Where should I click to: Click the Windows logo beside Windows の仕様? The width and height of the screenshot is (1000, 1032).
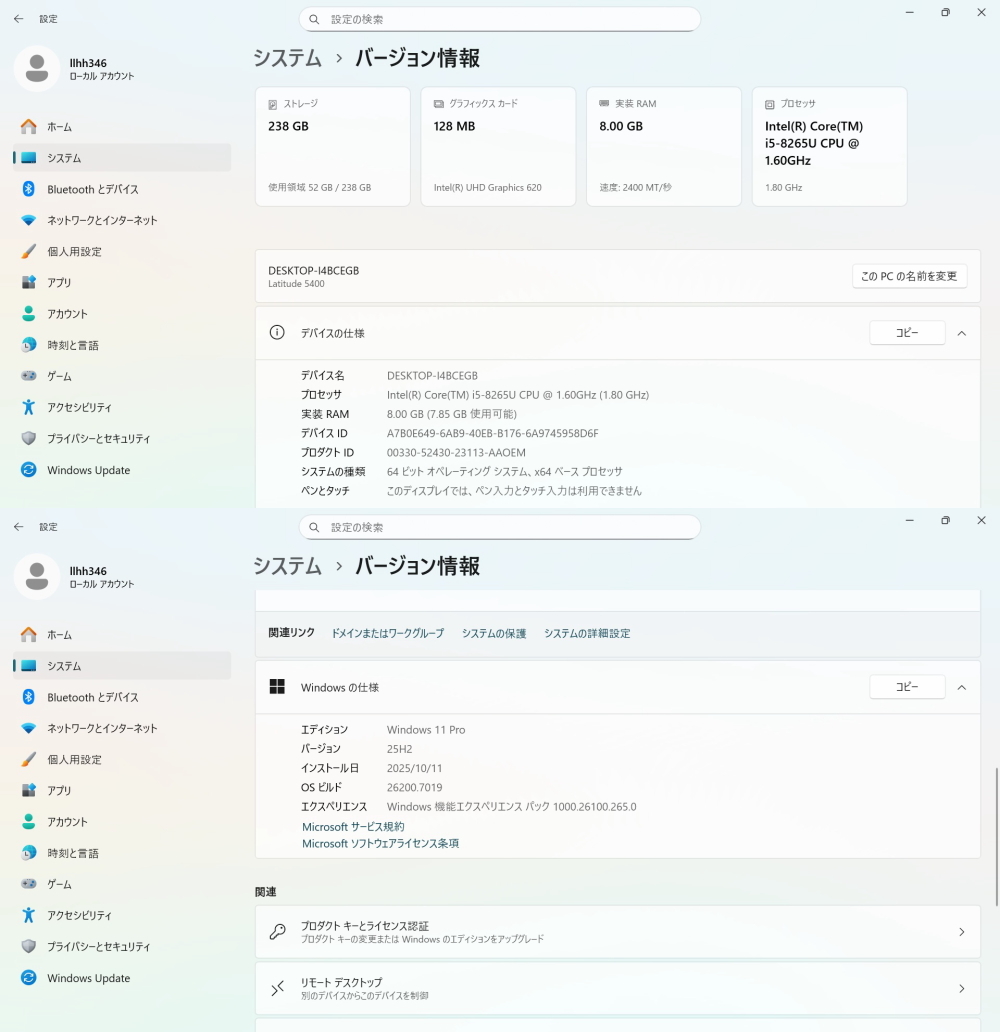(x=277, y=687)
